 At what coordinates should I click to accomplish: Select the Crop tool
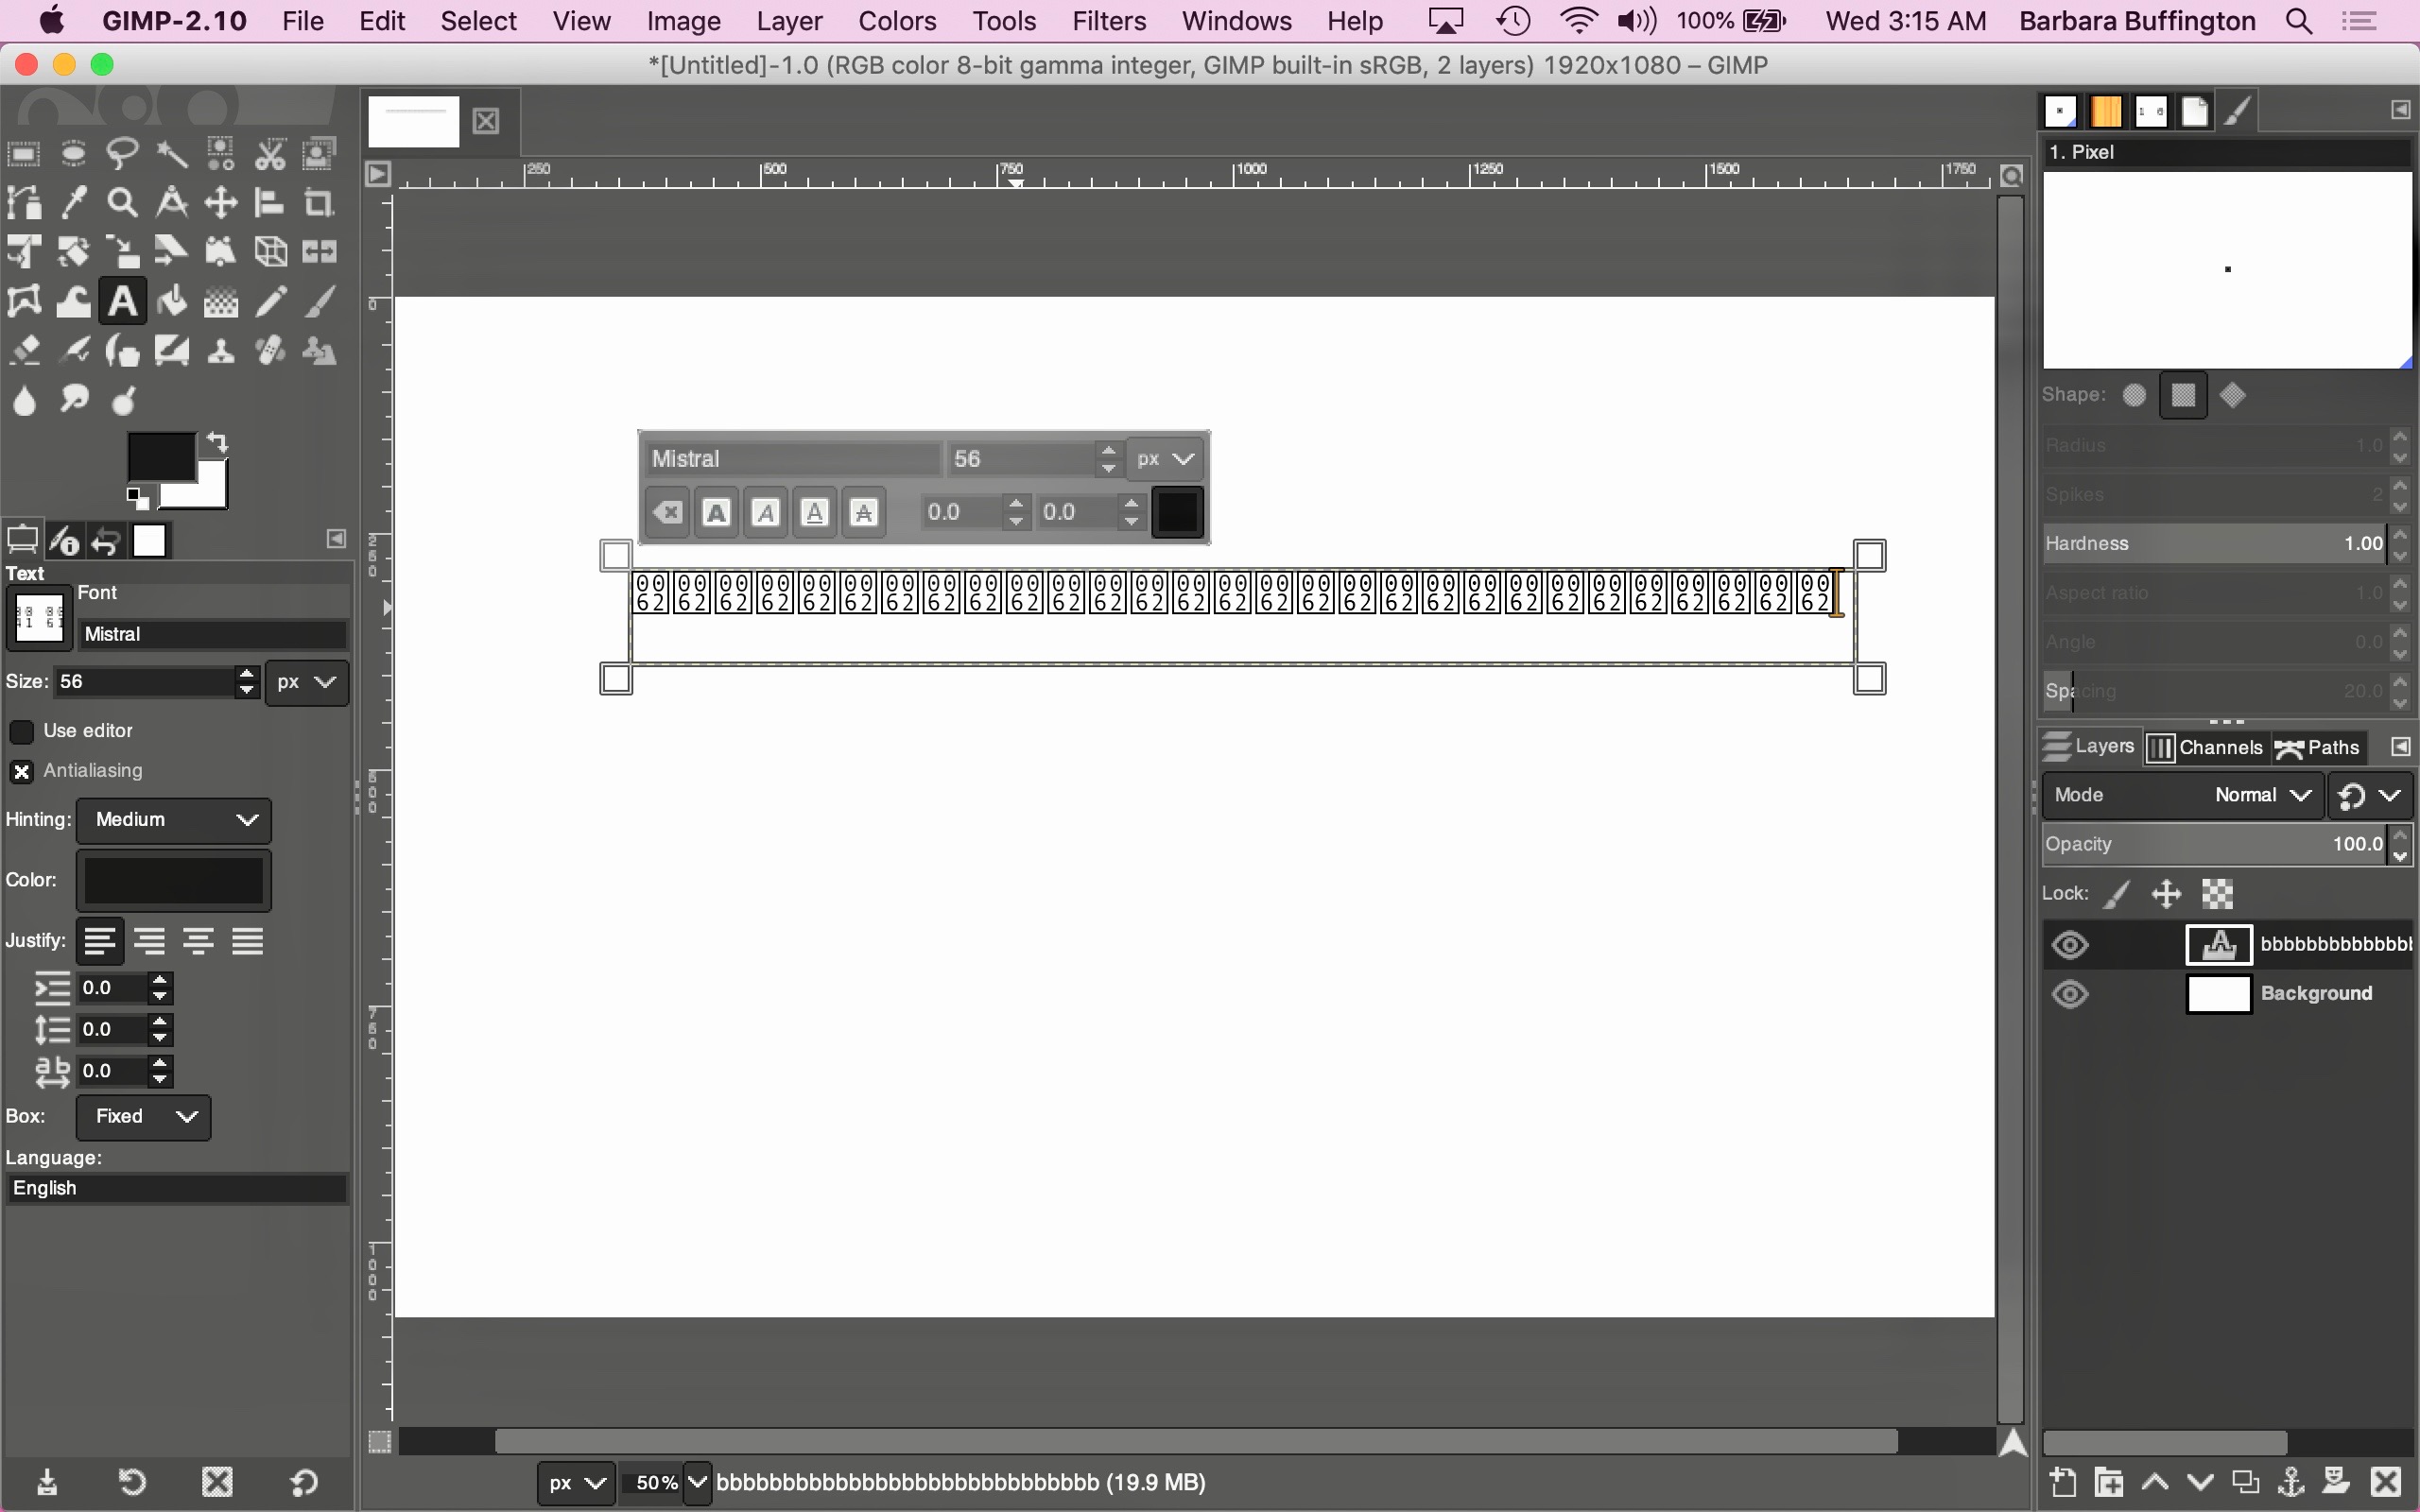pos(319,203)
